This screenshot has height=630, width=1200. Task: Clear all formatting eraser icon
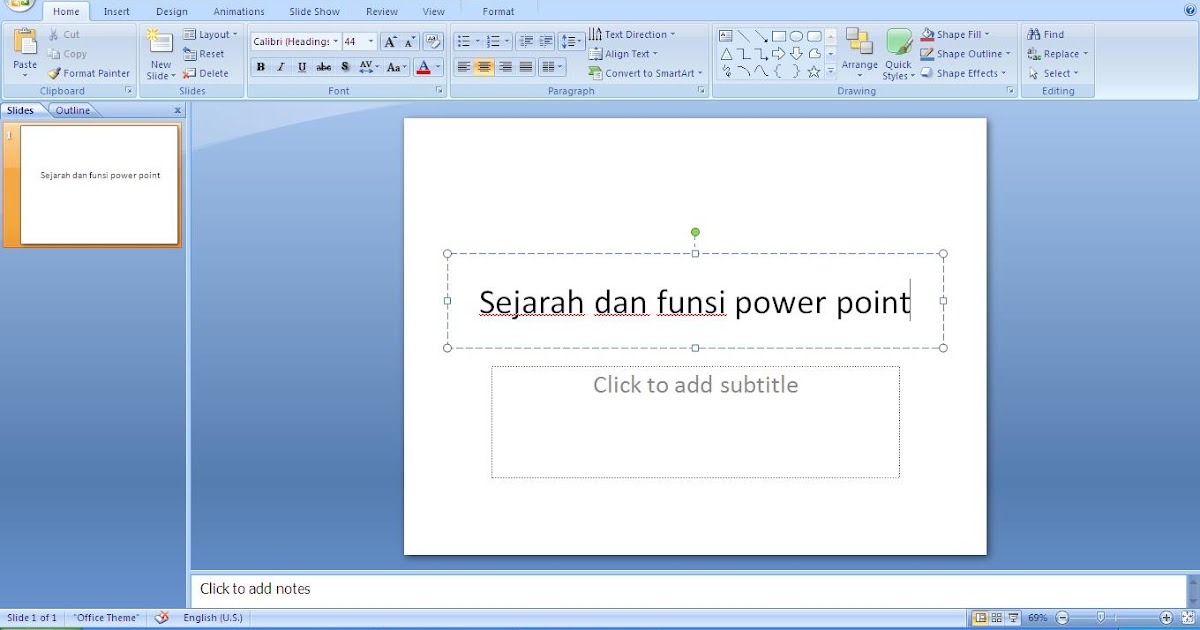(434, 41)
